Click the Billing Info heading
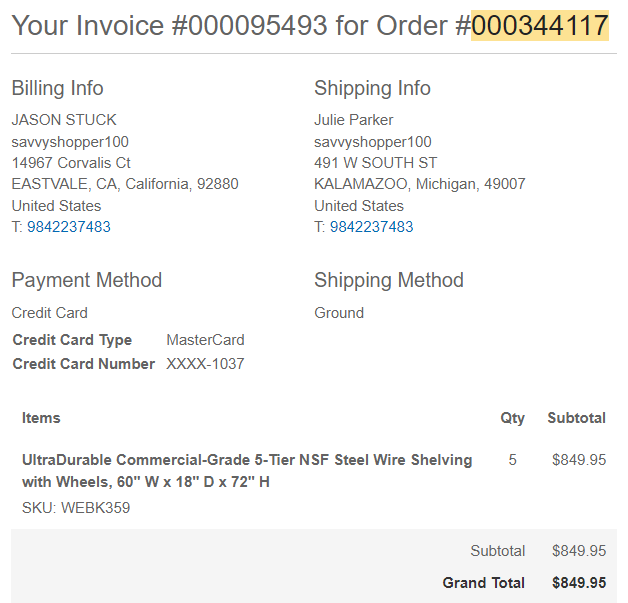Viewport: 628px width, 603px height. (58, 88)
